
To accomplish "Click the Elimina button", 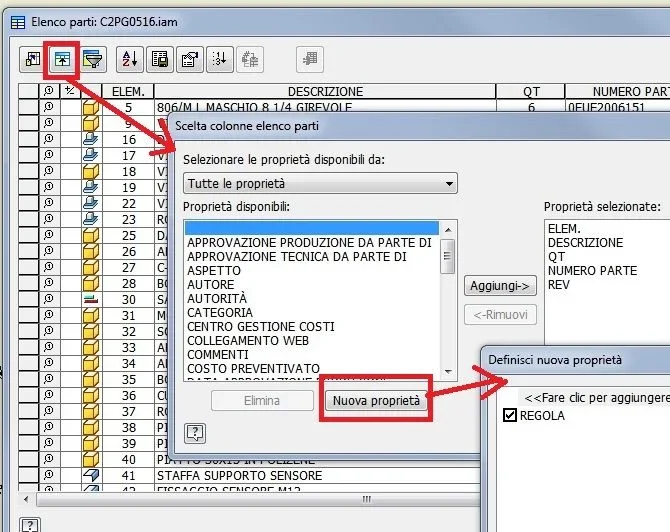I will point(262,401).
